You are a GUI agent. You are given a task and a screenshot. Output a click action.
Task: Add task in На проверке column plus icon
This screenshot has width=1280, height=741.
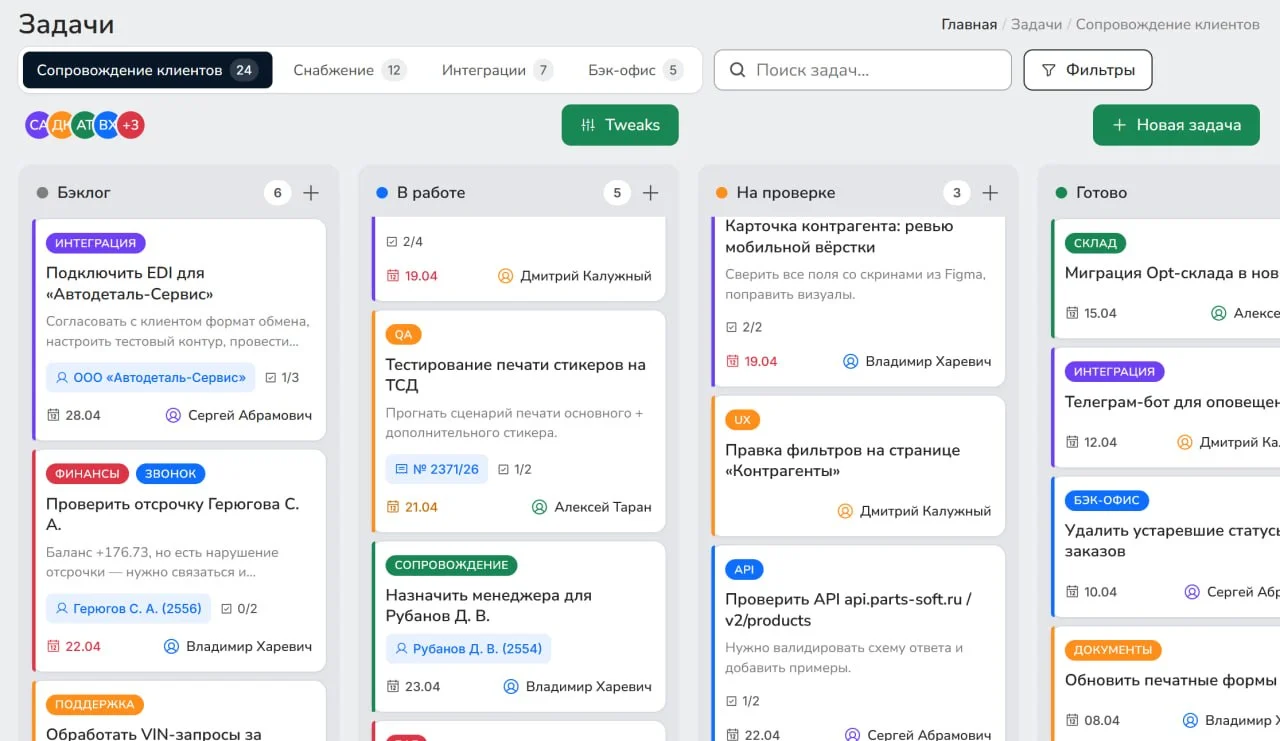pyautogui.click(x=990, y=193)
